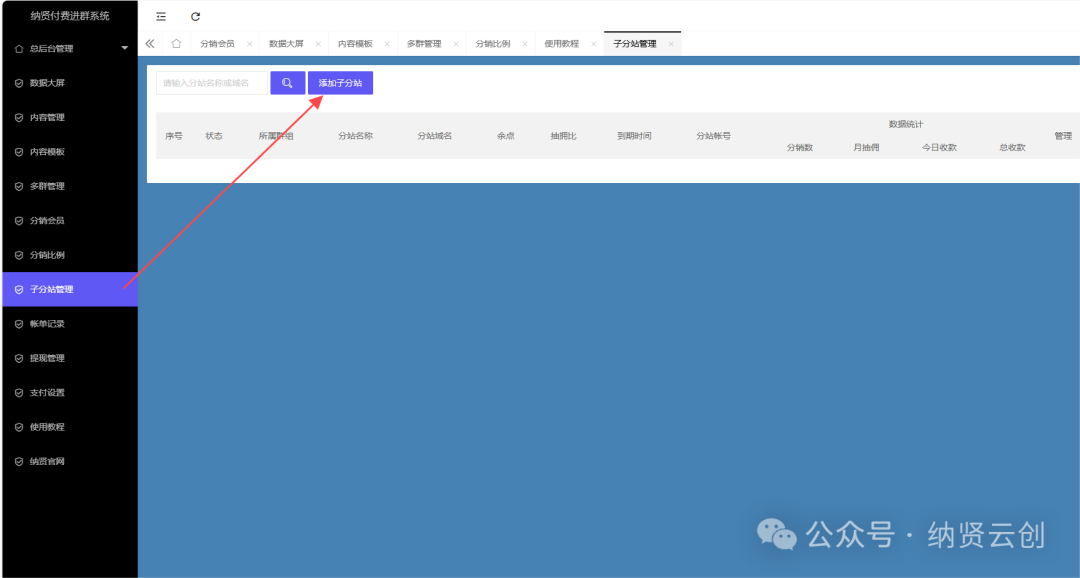Switch to the 多群管理 tab

click(424, 44)
